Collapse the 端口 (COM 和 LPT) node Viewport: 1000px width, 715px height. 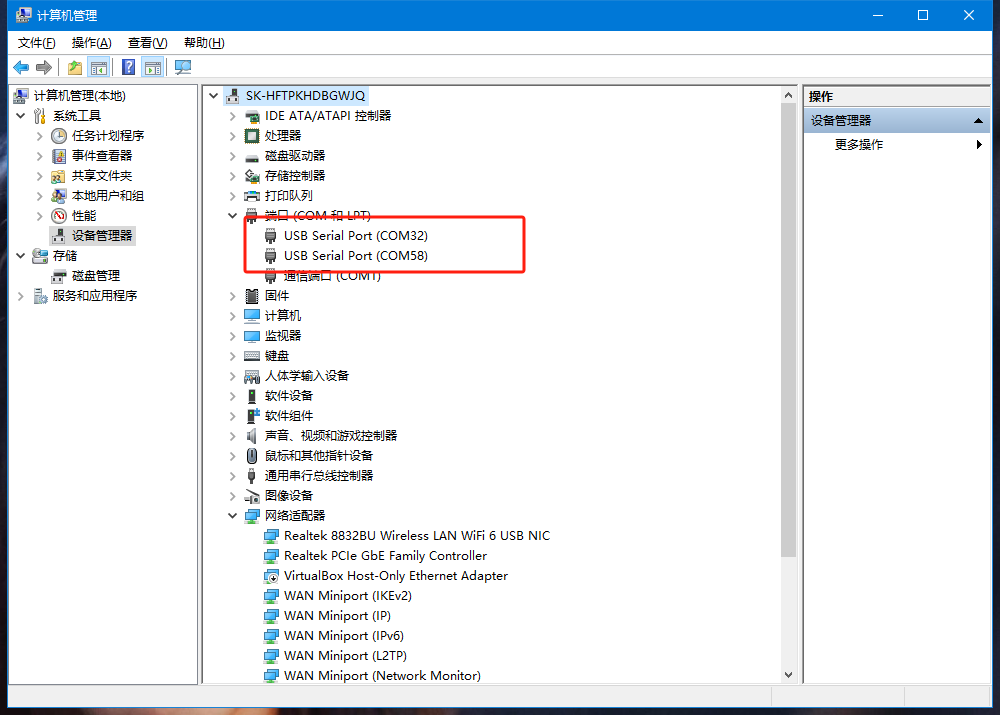(233, 216)
